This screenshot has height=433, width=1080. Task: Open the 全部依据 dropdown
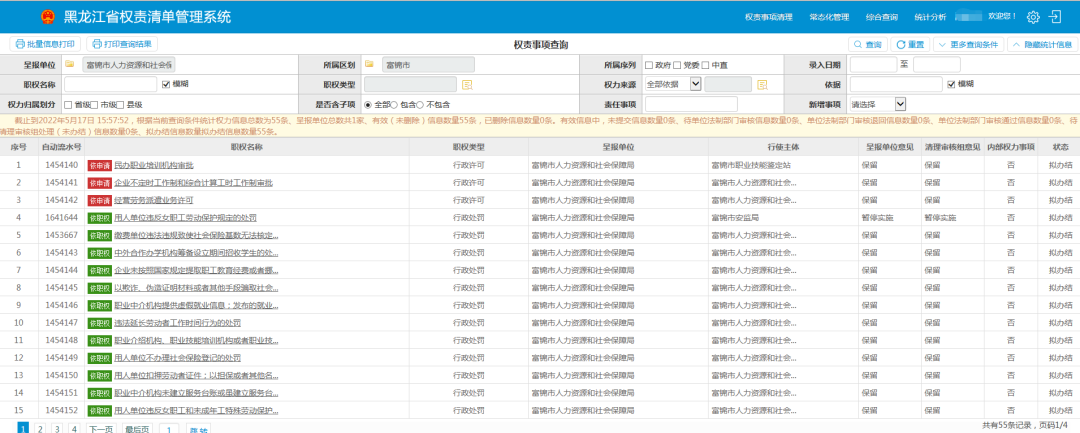pyautogui.click(x=672, y=84)
